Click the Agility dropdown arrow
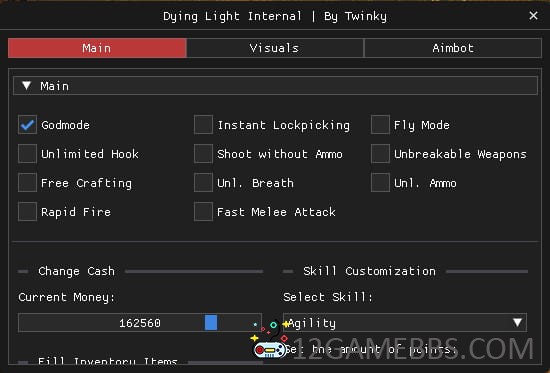The height and width of the screenshot is (373, 550). click(x=517, y=322)
